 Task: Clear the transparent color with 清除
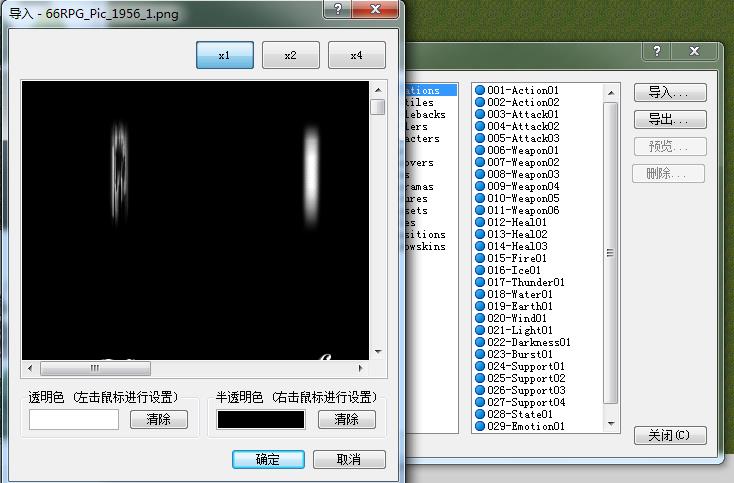[159, 419]
